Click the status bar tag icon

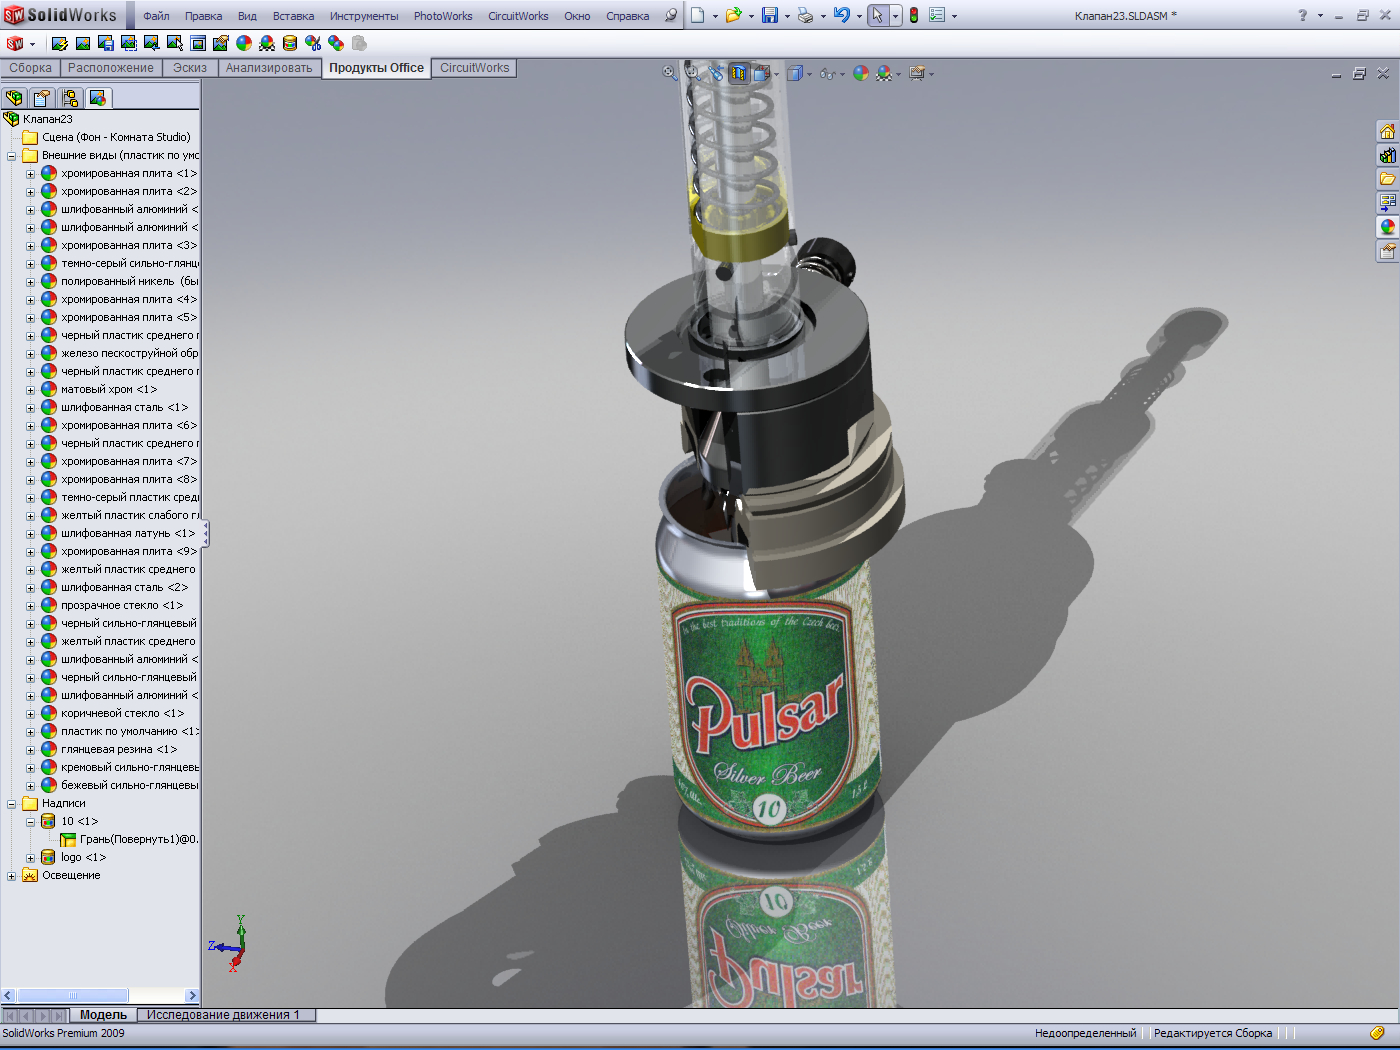1377,1033
